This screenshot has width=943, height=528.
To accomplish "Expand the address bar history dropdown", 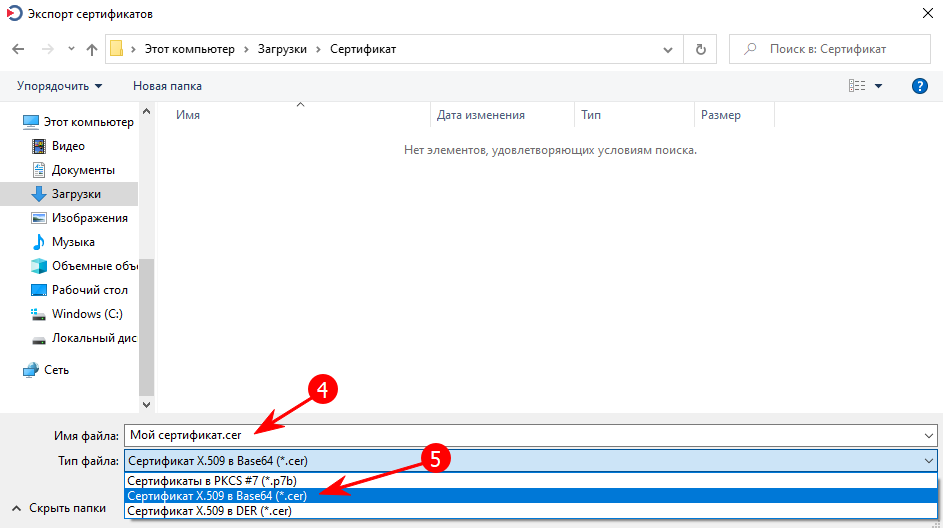I will (x=668, y=49).
